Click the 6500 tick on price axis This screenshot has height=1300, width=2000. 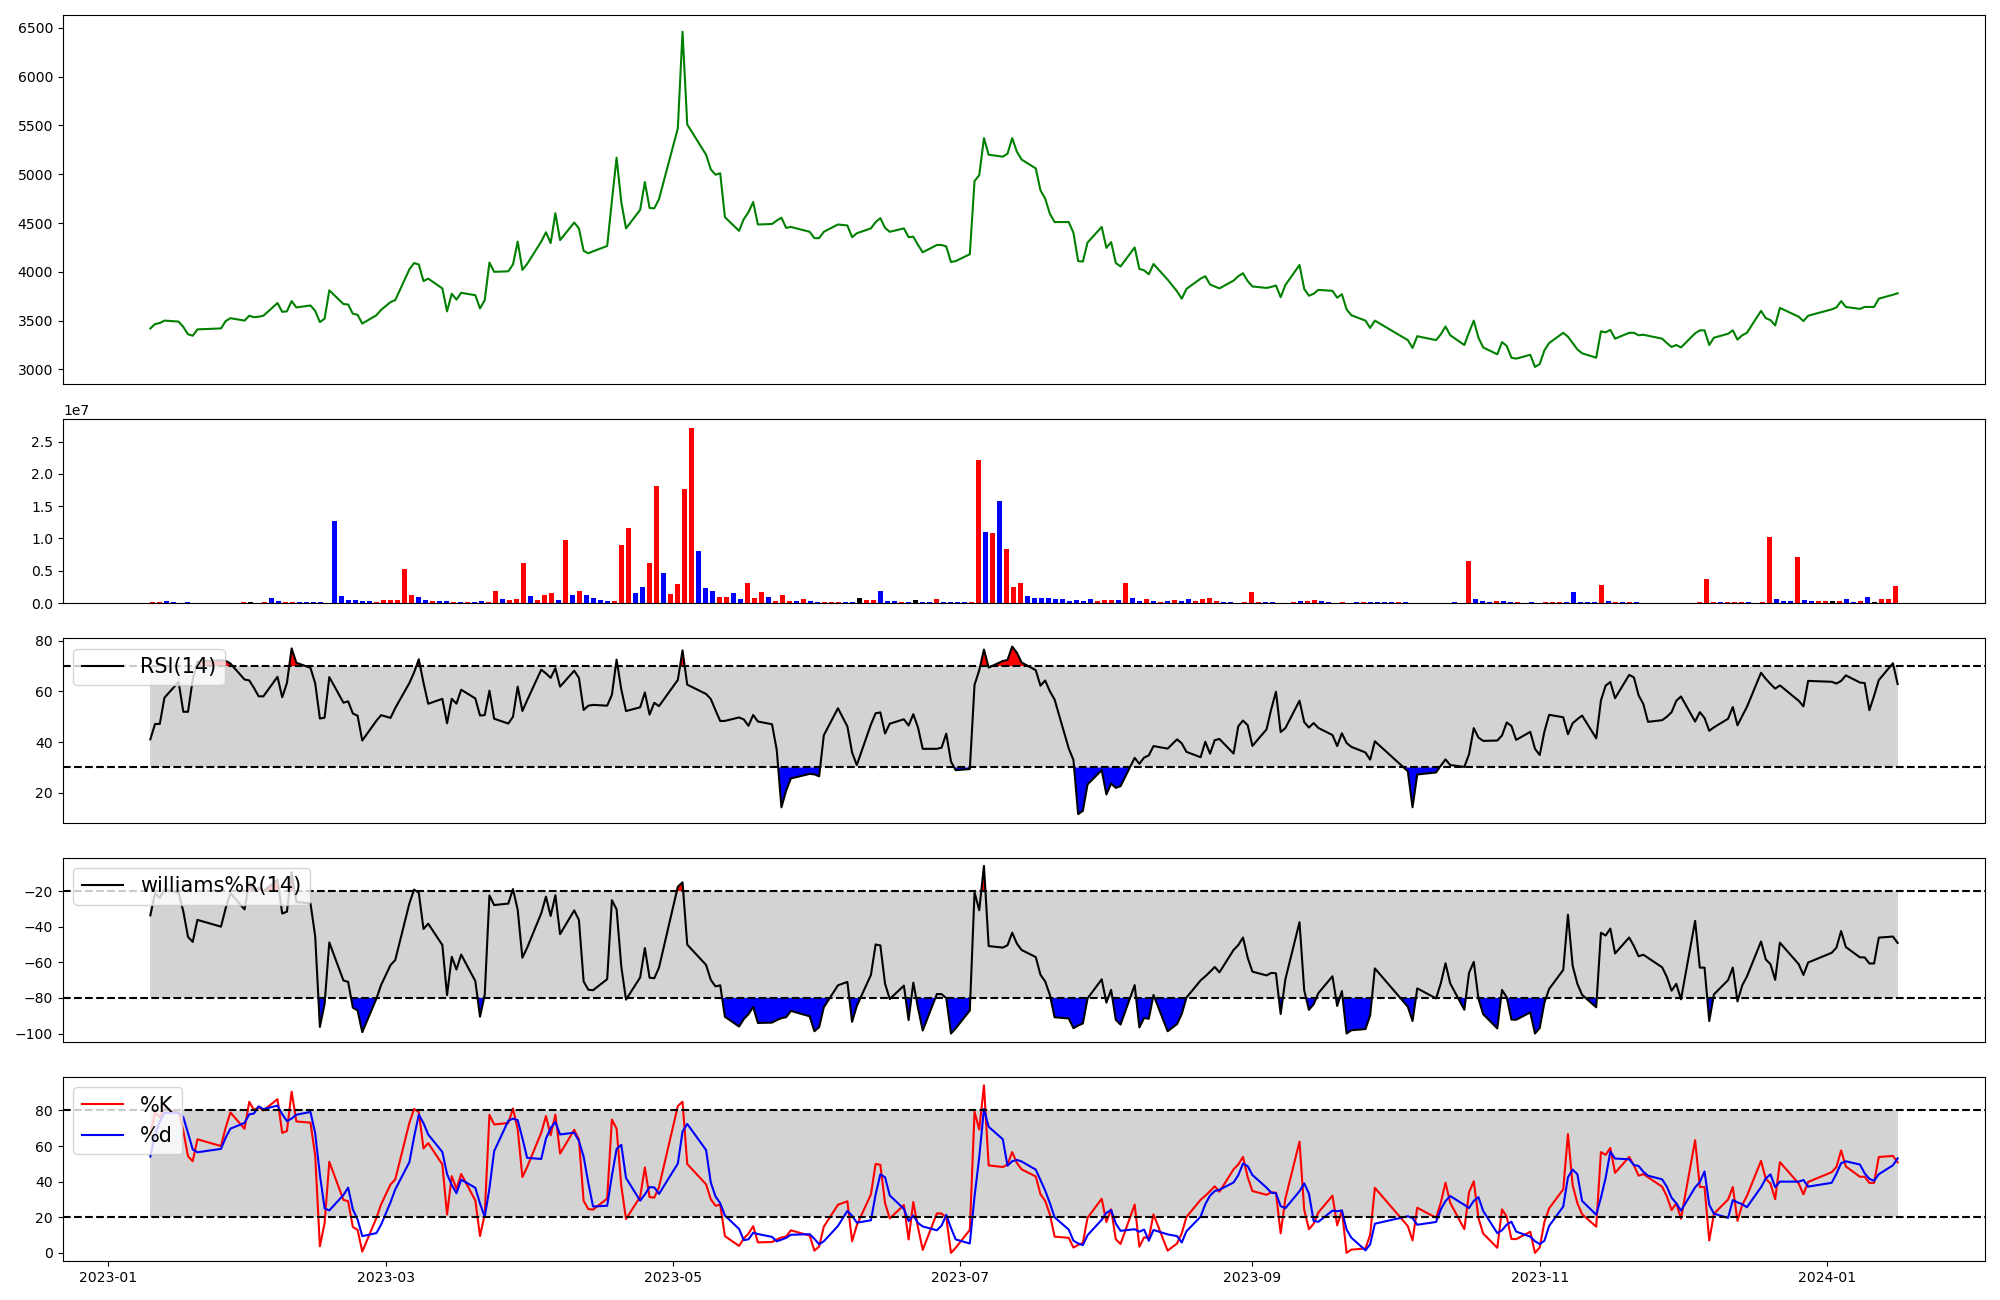click(36, 28)
